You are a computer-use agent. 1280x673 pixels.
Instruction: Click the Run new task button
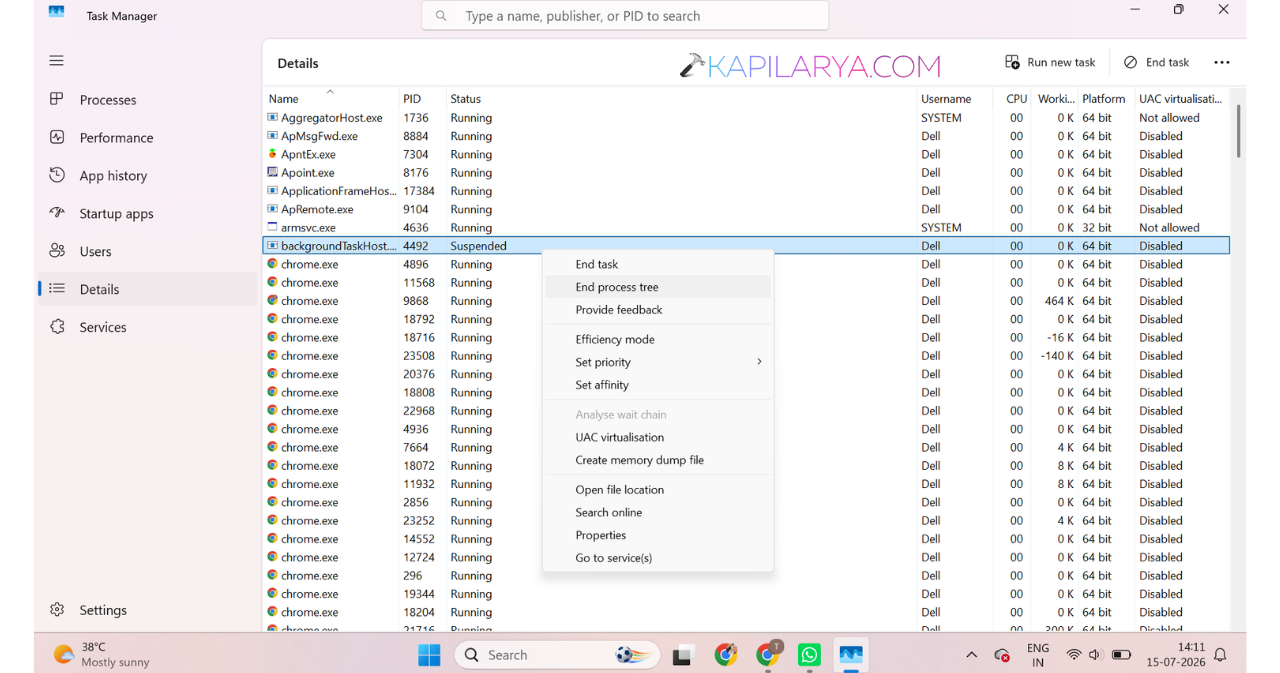coord(1050,62)
